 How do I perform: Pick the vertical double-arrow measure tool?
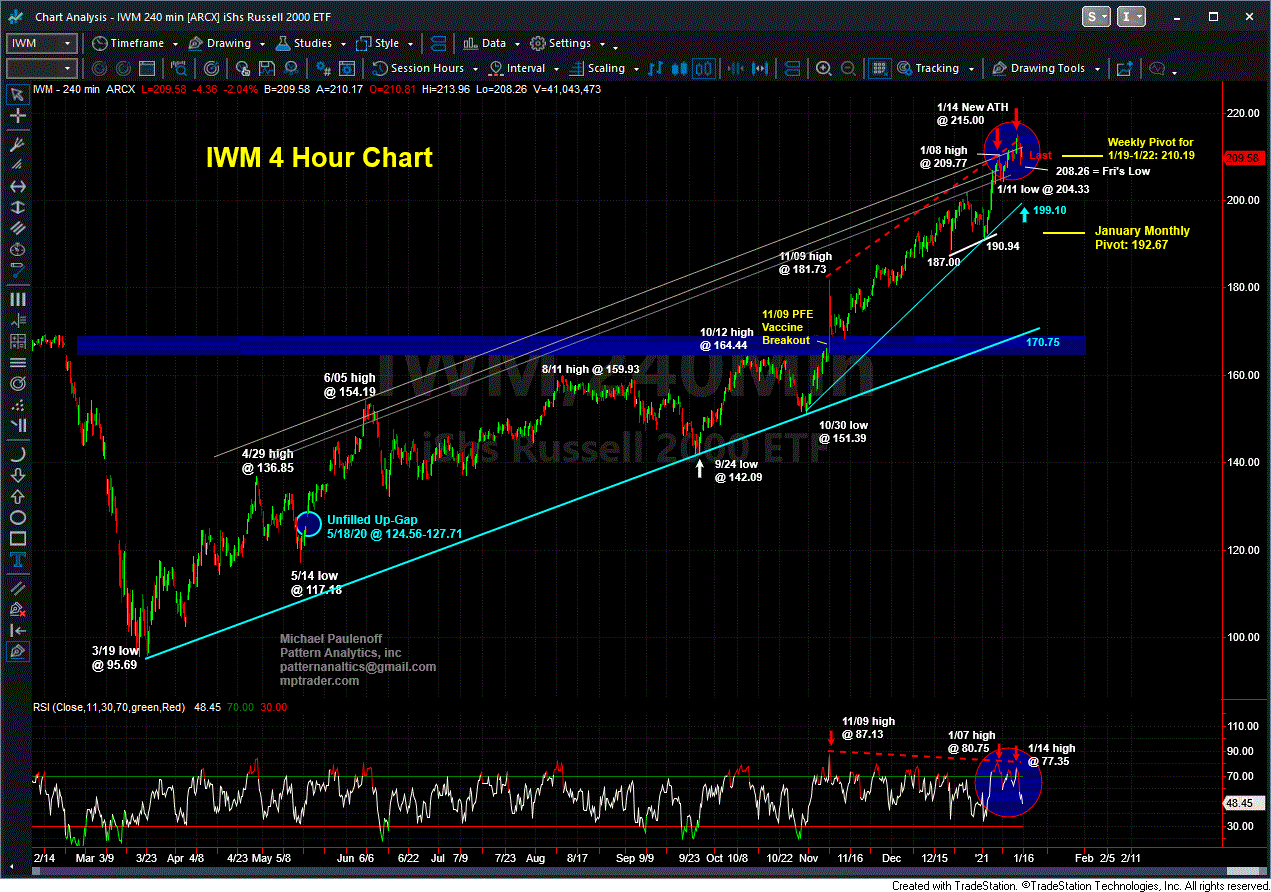[18, 206]
